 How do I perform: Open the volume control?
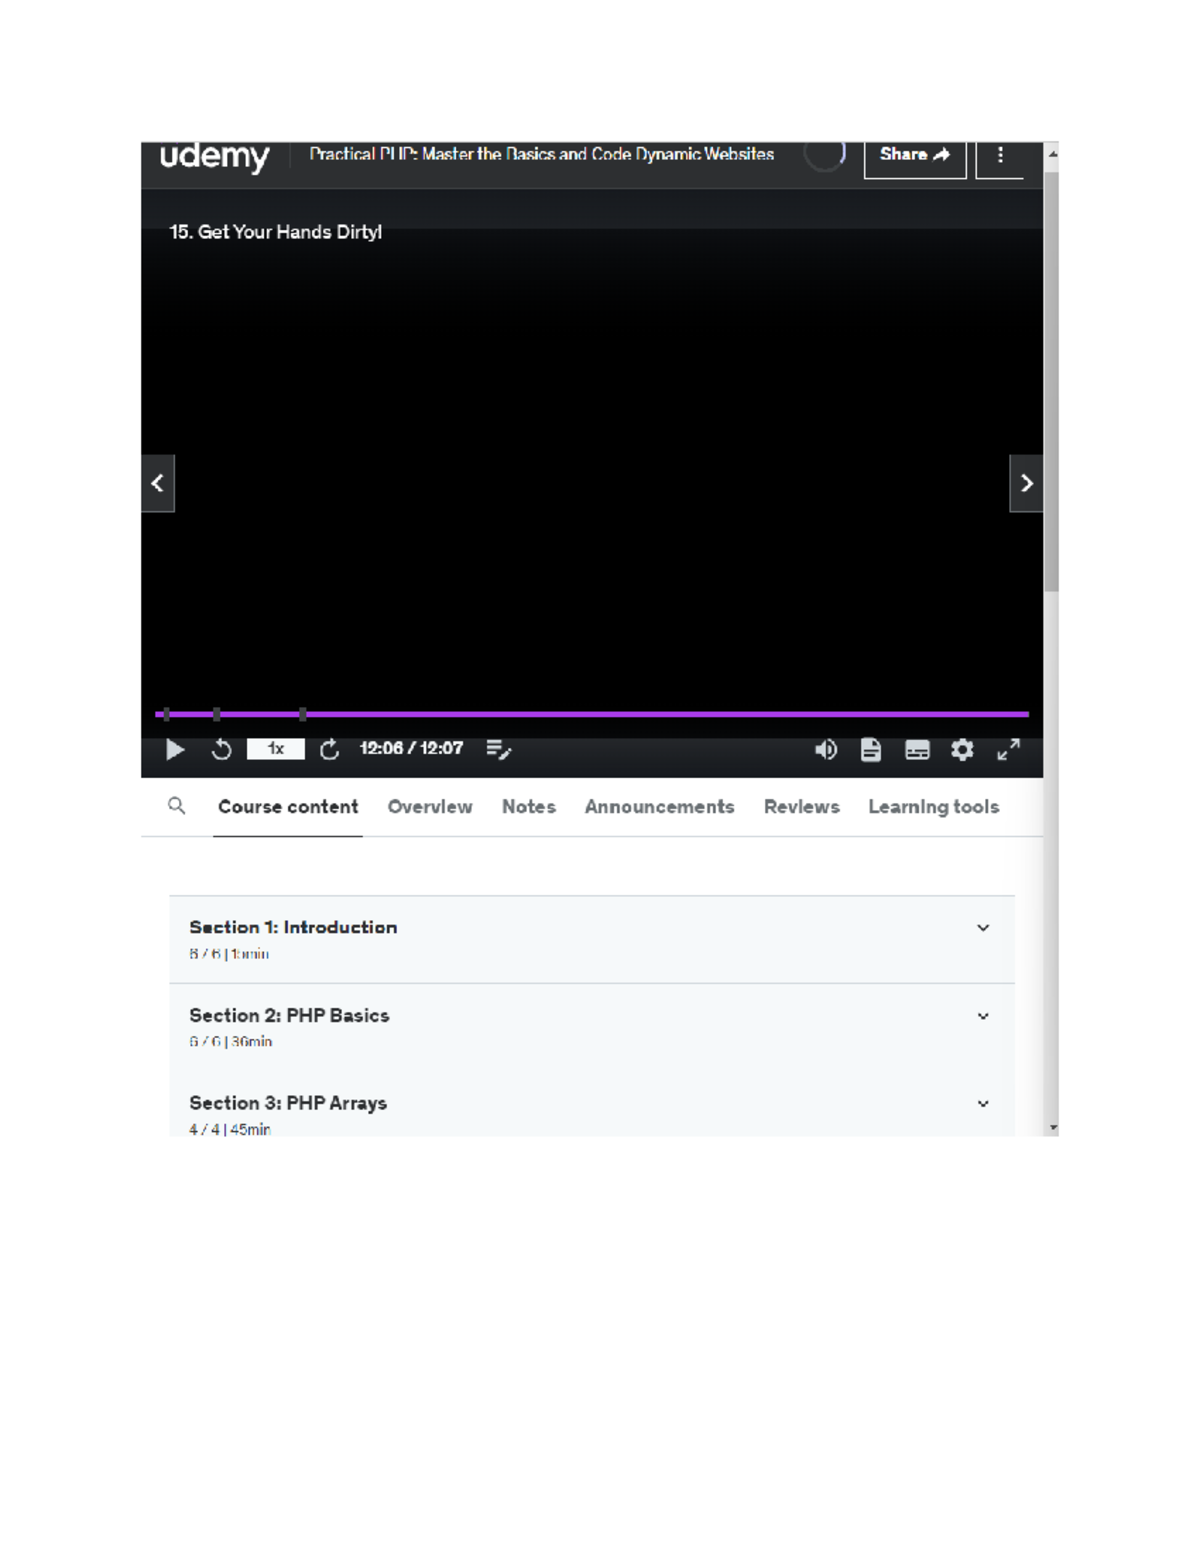point(825,749)
